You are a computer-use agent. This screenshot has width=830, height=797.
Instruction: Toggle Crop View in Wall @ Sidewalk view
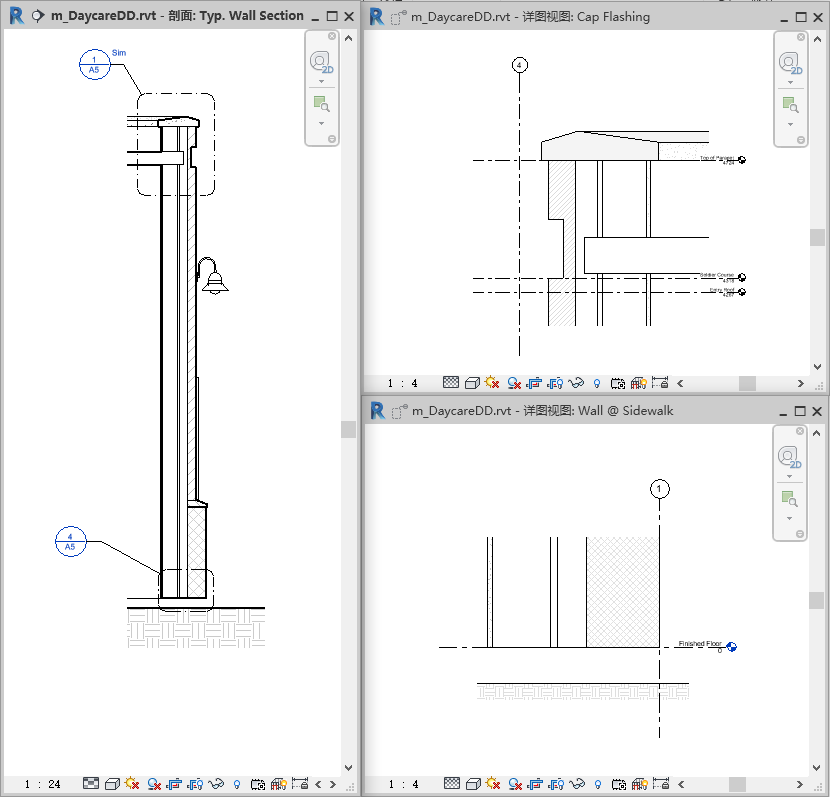(535, 784)
